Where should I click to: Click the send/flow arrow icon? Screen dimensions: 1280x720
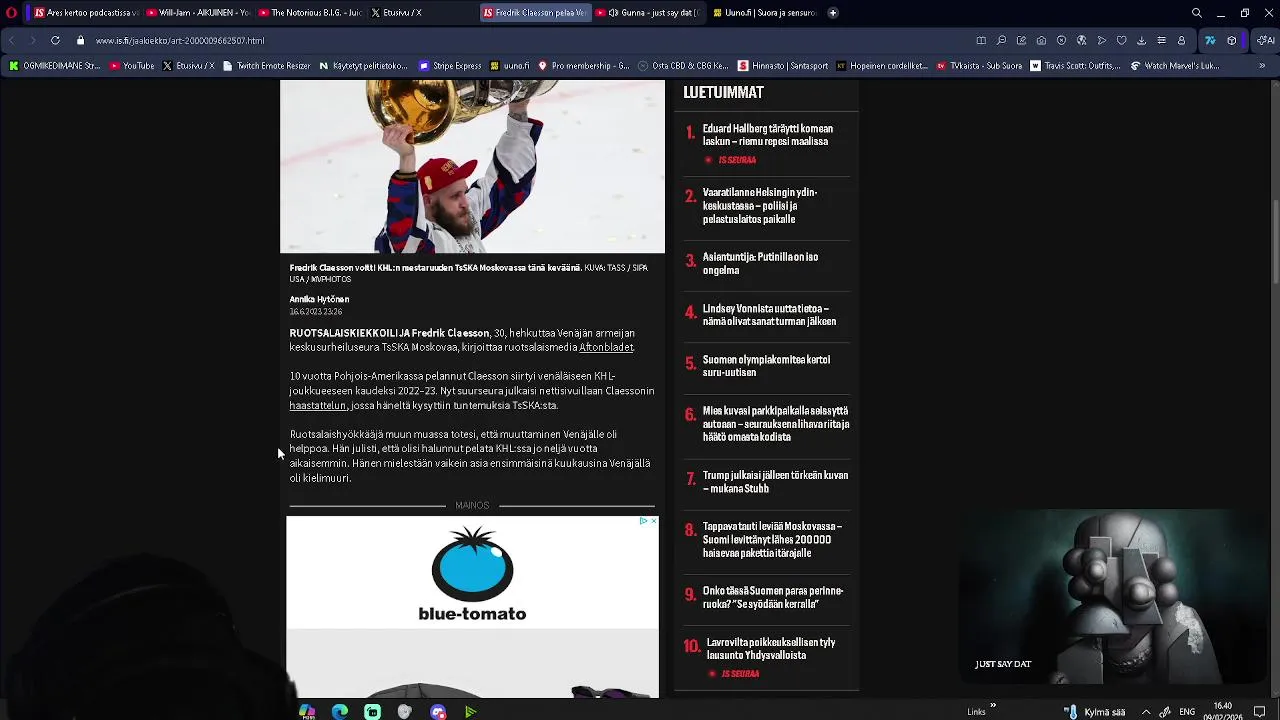[1101, 41]
